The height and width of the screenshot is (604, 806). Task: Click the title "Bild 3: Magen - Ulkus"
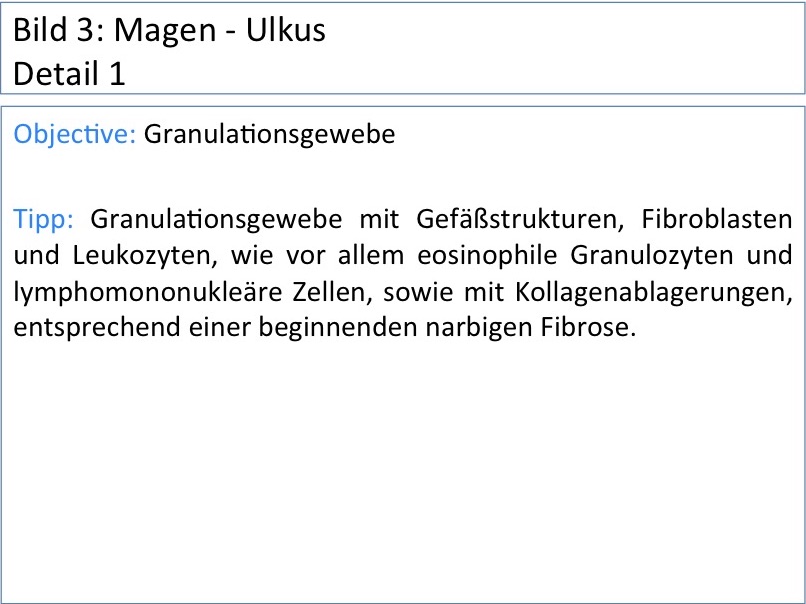pyautogui.click(x=169, y=31)
